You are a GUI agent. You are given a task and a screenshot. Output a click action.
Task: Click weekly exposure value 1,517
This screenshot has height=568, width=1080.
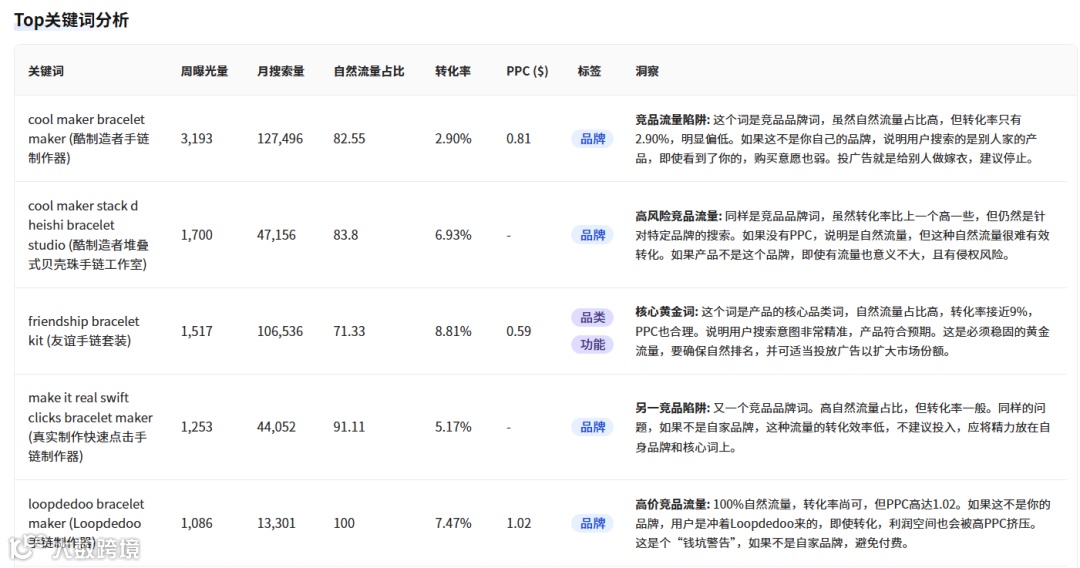click(196, 331)
